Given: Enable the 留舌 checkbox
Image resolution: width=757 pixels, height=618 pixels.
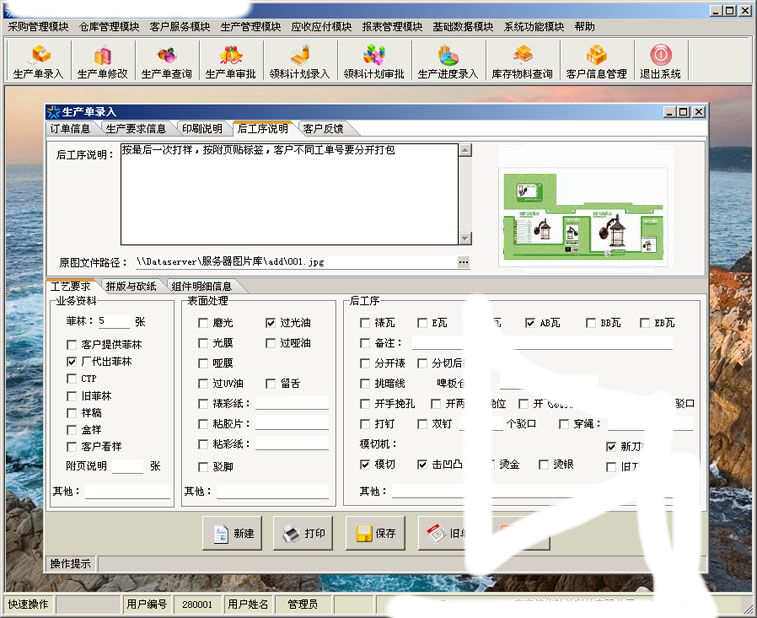Looking at the screenshot, I should [x=270, y=384].
